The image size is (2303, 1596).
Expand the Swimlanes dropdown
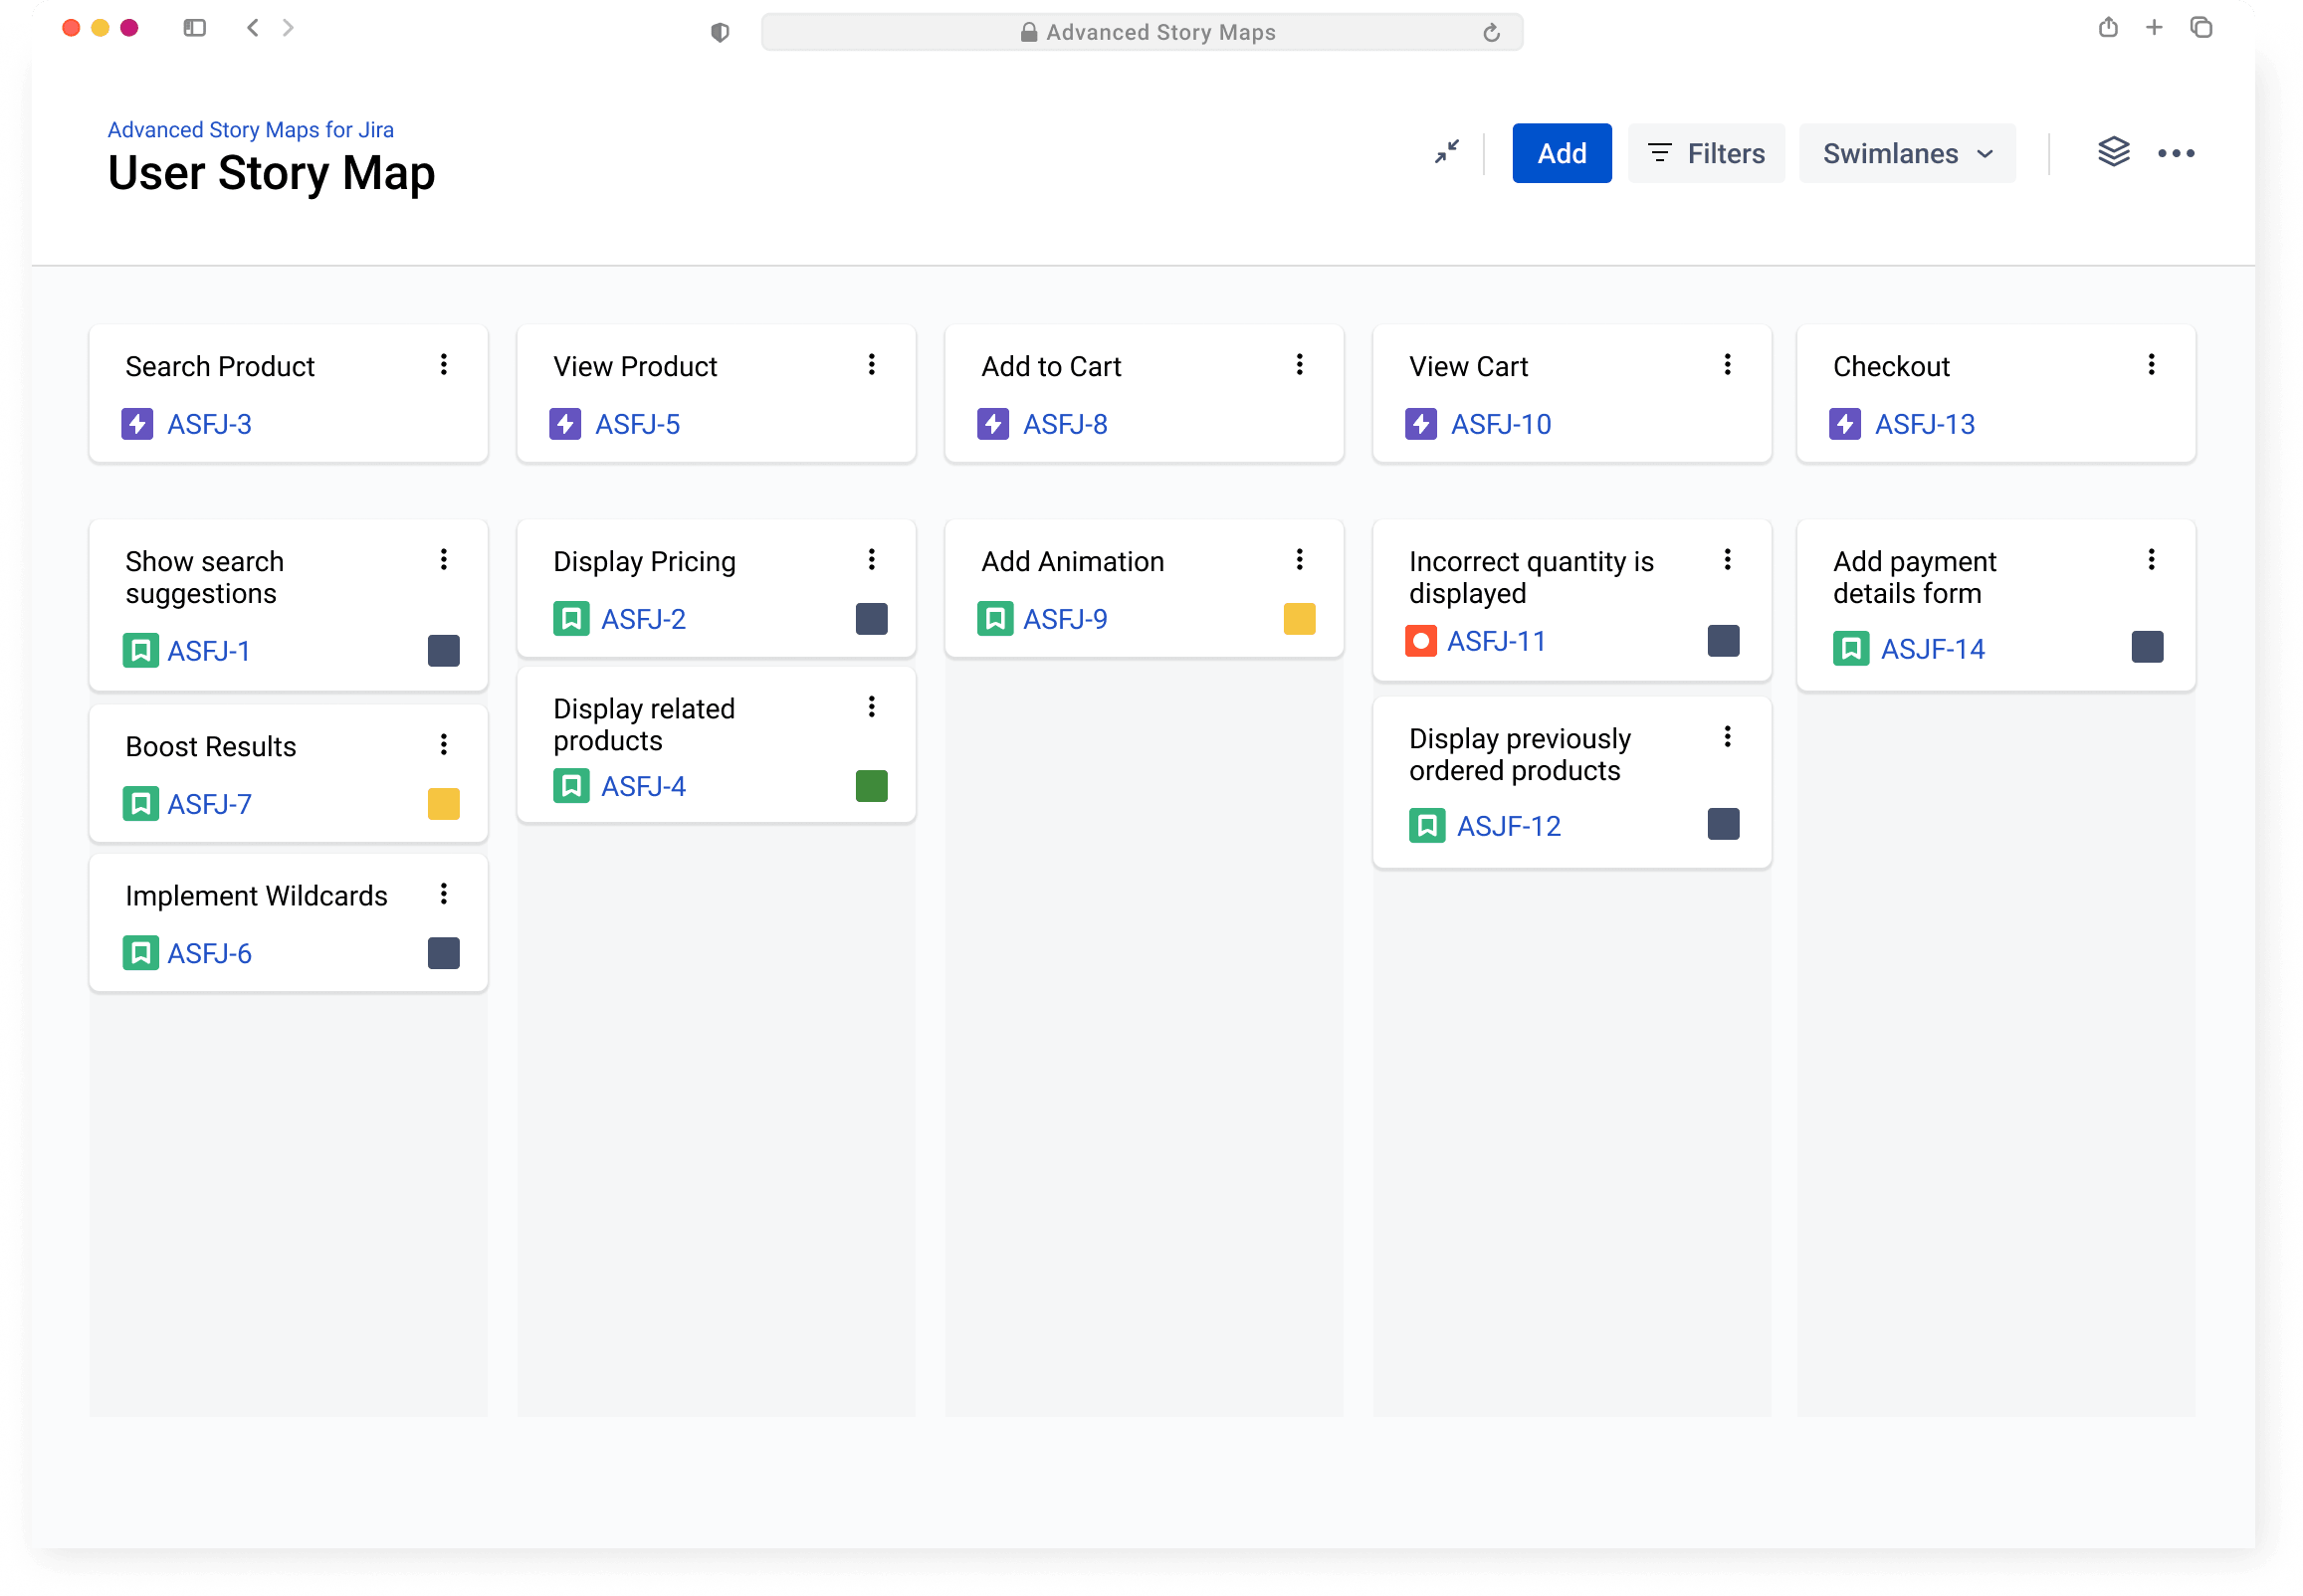(x=1906, y=153)
